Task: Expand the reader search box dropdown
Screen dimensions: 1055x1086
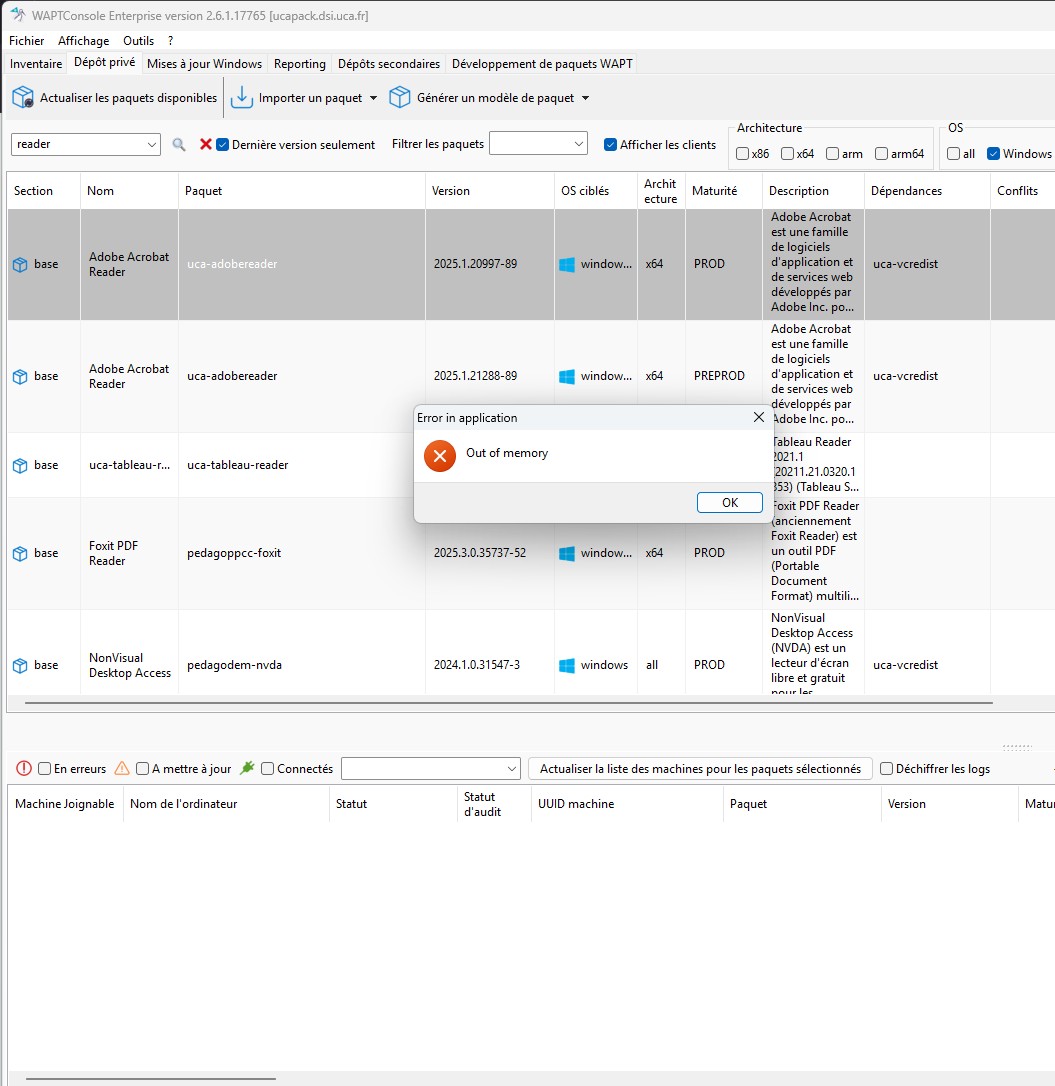Action: coord(152,145)
